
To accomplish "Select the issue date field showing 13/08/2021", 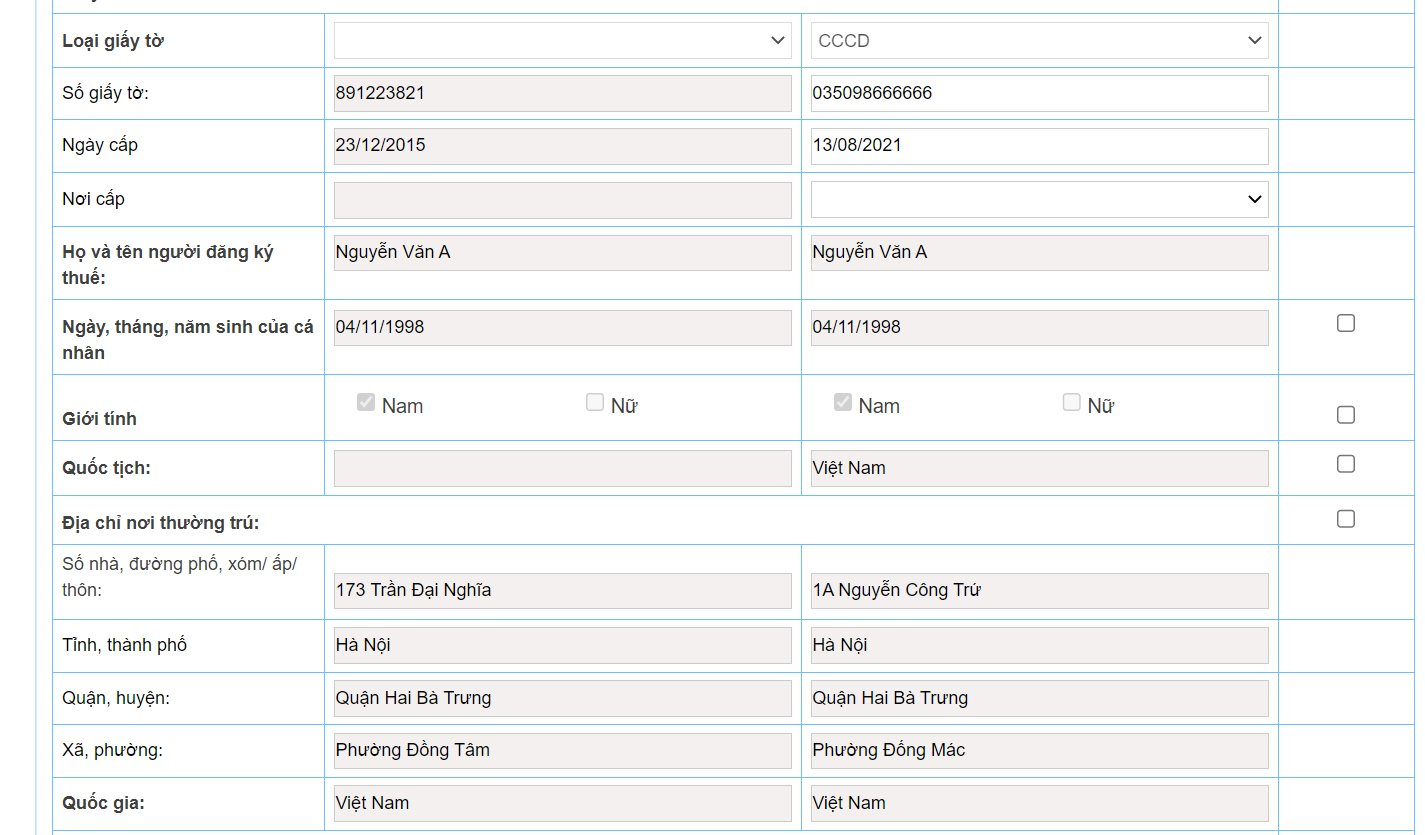I will click(x=1039, y=146).
